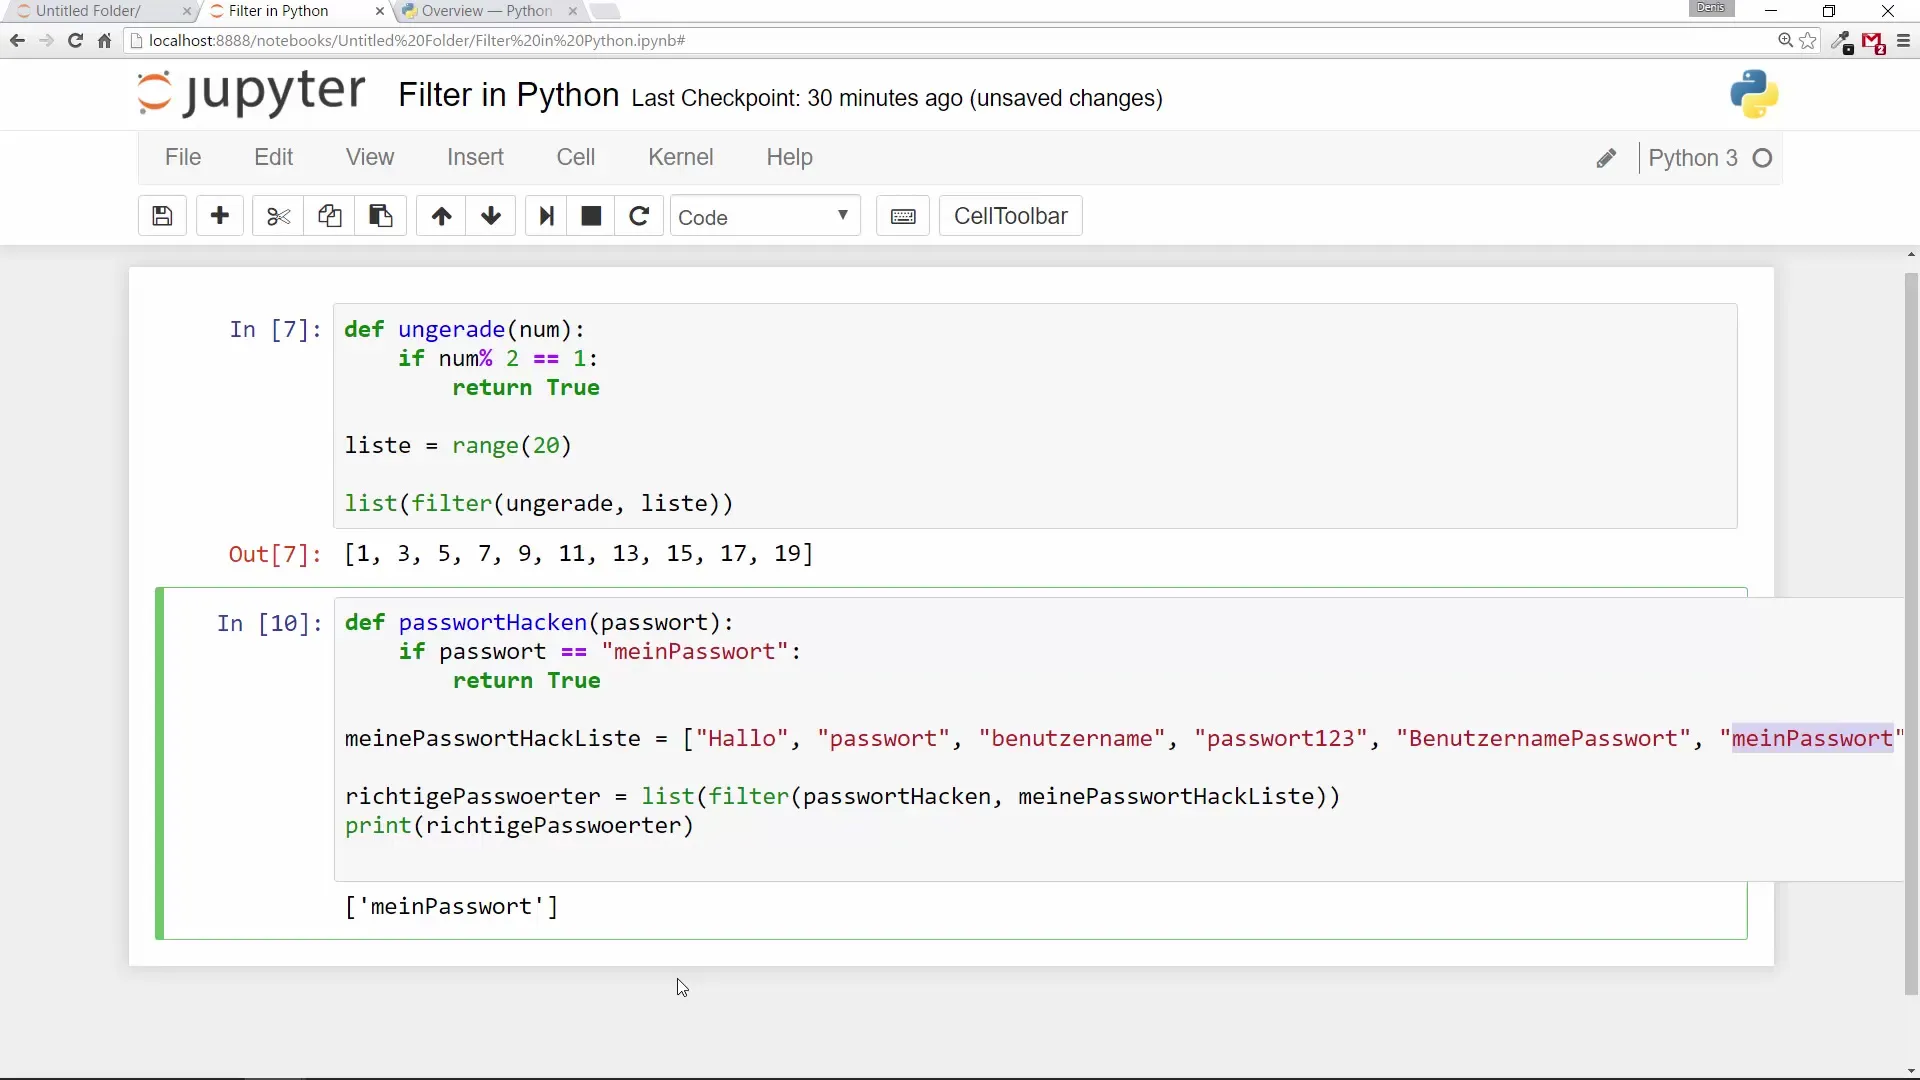Image resolution: width=1920 pixels, height=1080 pixels.
Task: Close the Filter in Python tab
Action: (x=380, y=11)
